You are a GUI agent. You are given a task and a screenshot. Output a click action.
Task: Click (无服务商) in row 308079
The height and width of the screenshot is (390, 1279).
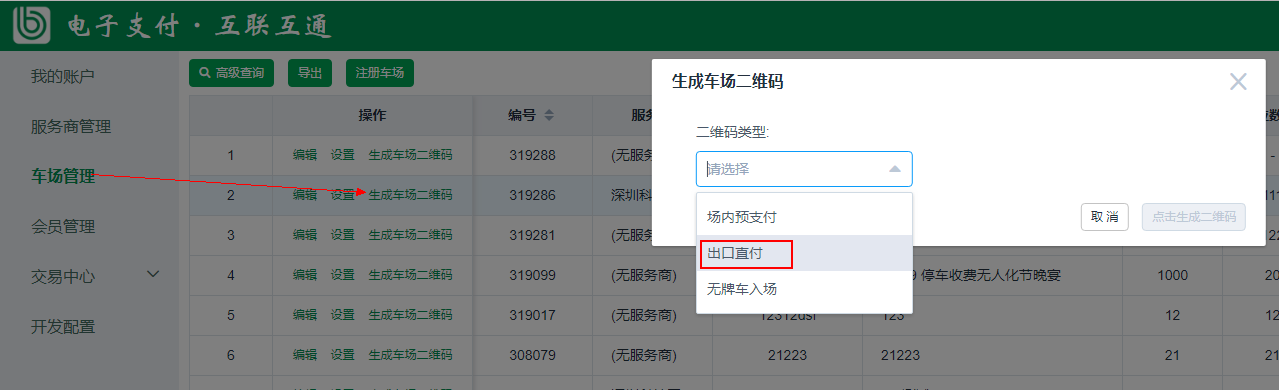click(643, 355)
